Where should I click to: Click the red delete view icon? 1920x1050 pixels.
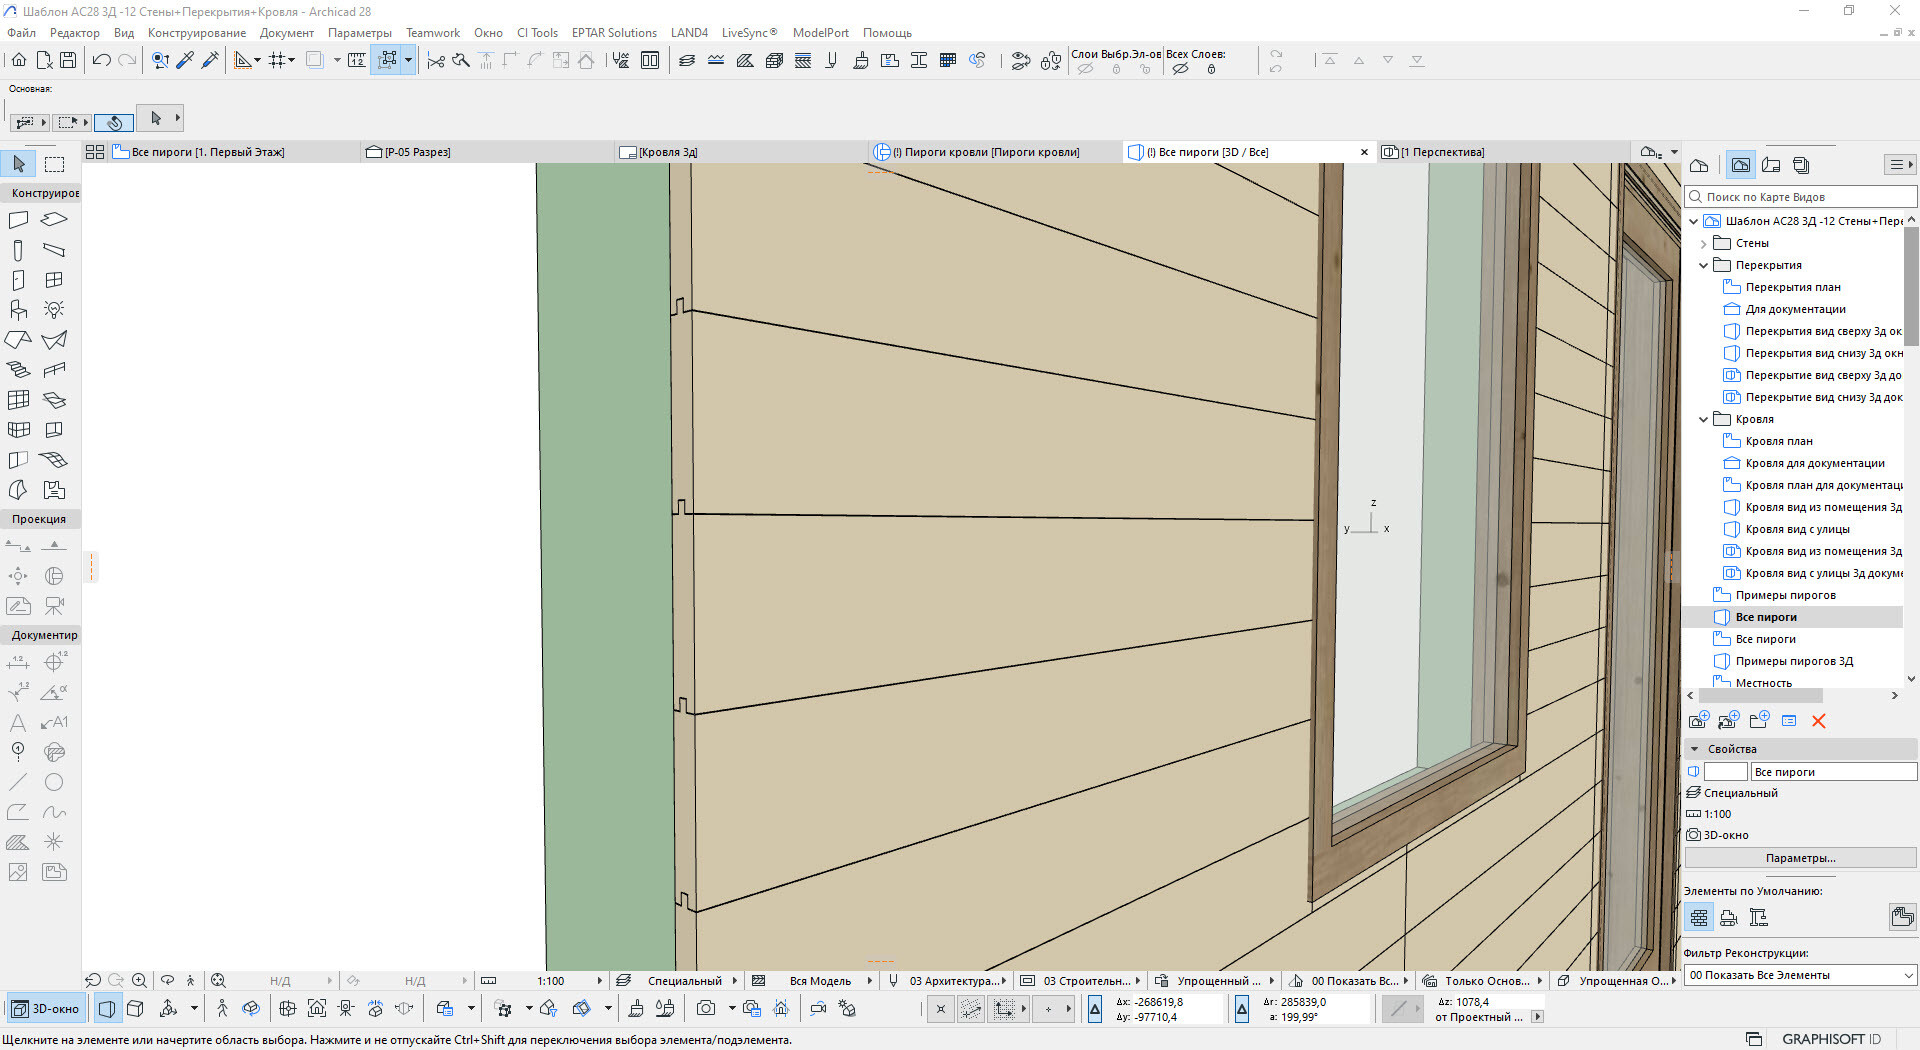1818,721
